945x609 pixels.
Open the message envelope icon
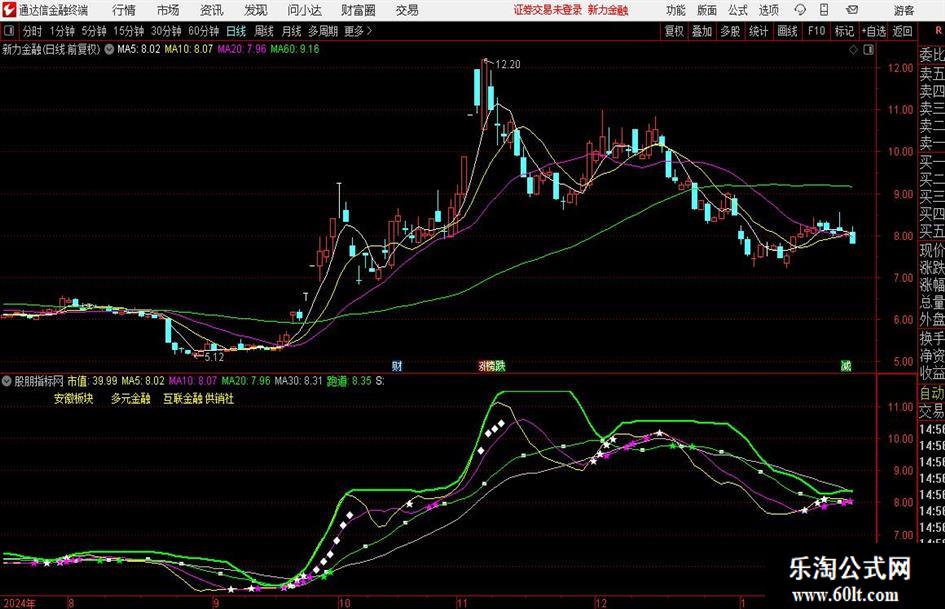point(852,10)
